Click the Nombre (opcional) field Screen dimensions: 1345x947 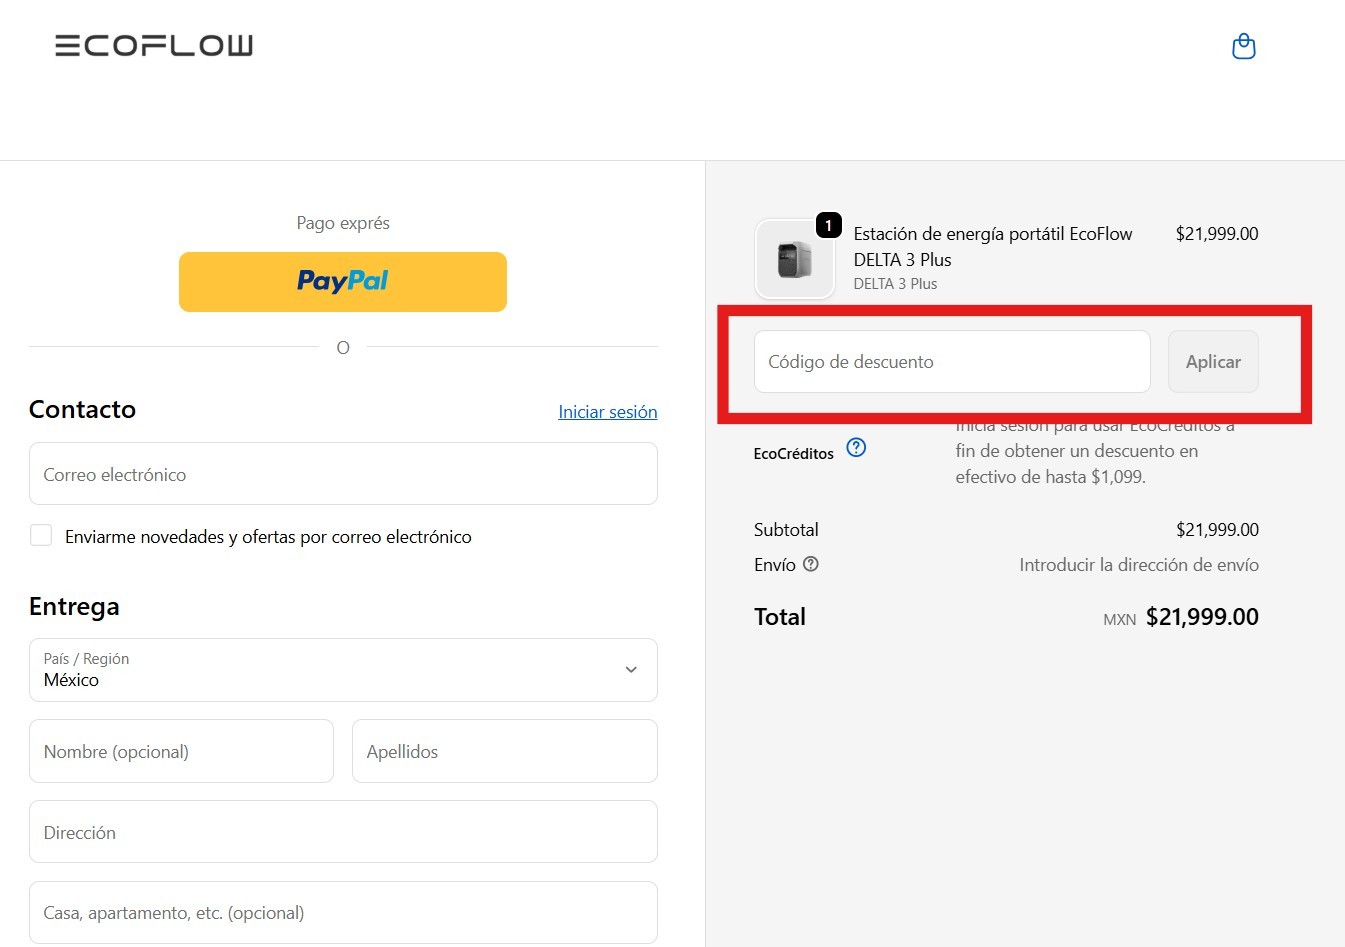181,752
